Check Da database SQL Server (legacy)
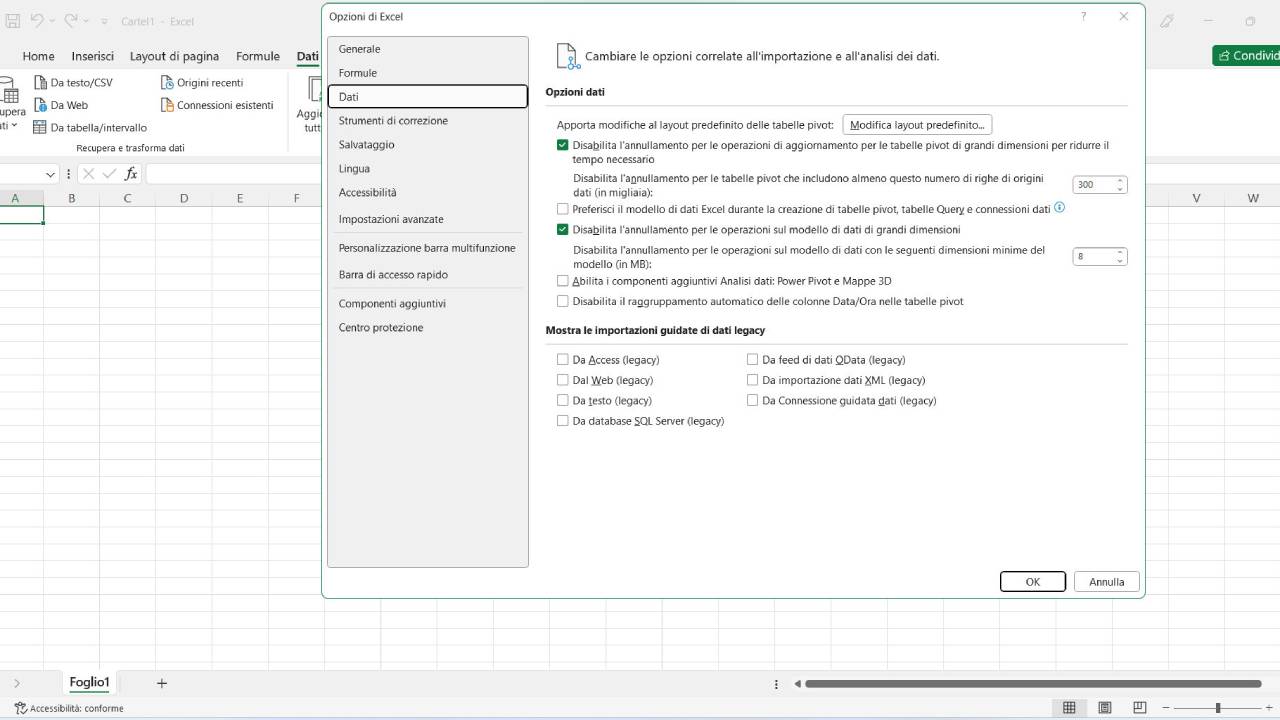Viewport: 1280px width, 720px height. (x=563, y=420)
